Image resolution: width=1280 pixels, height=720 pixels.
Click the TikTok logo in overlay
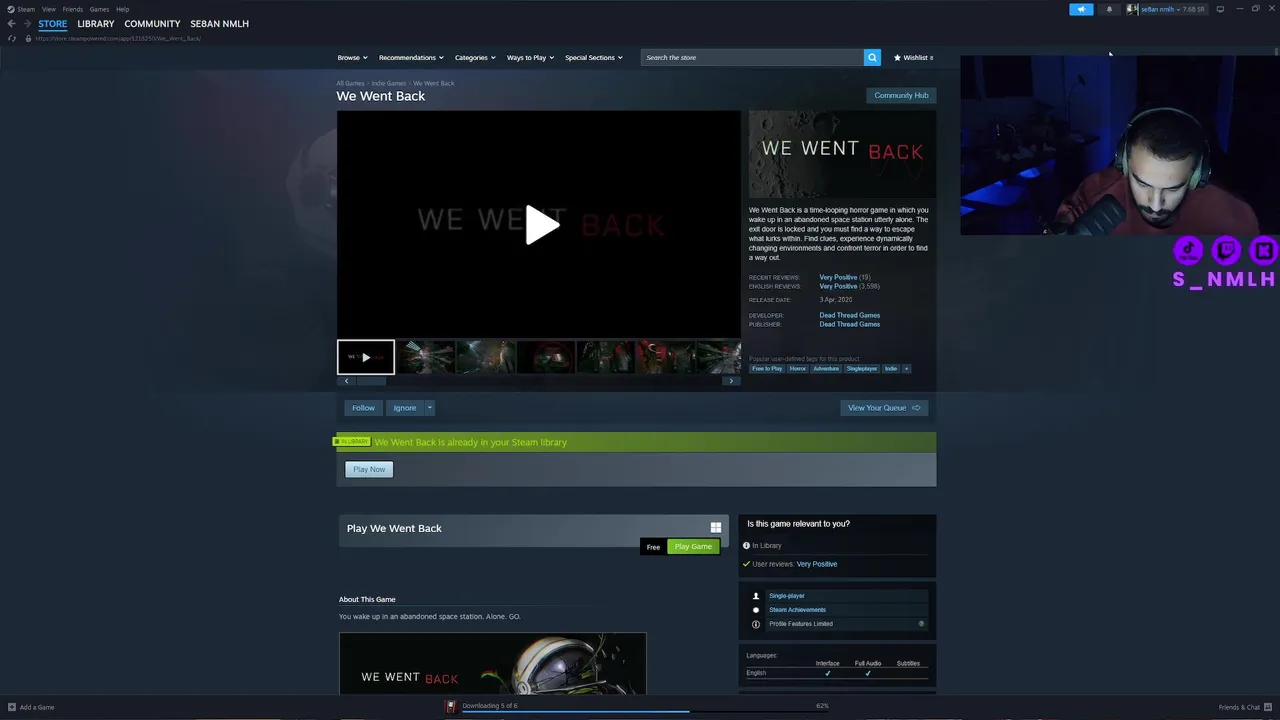point(1188,250)
